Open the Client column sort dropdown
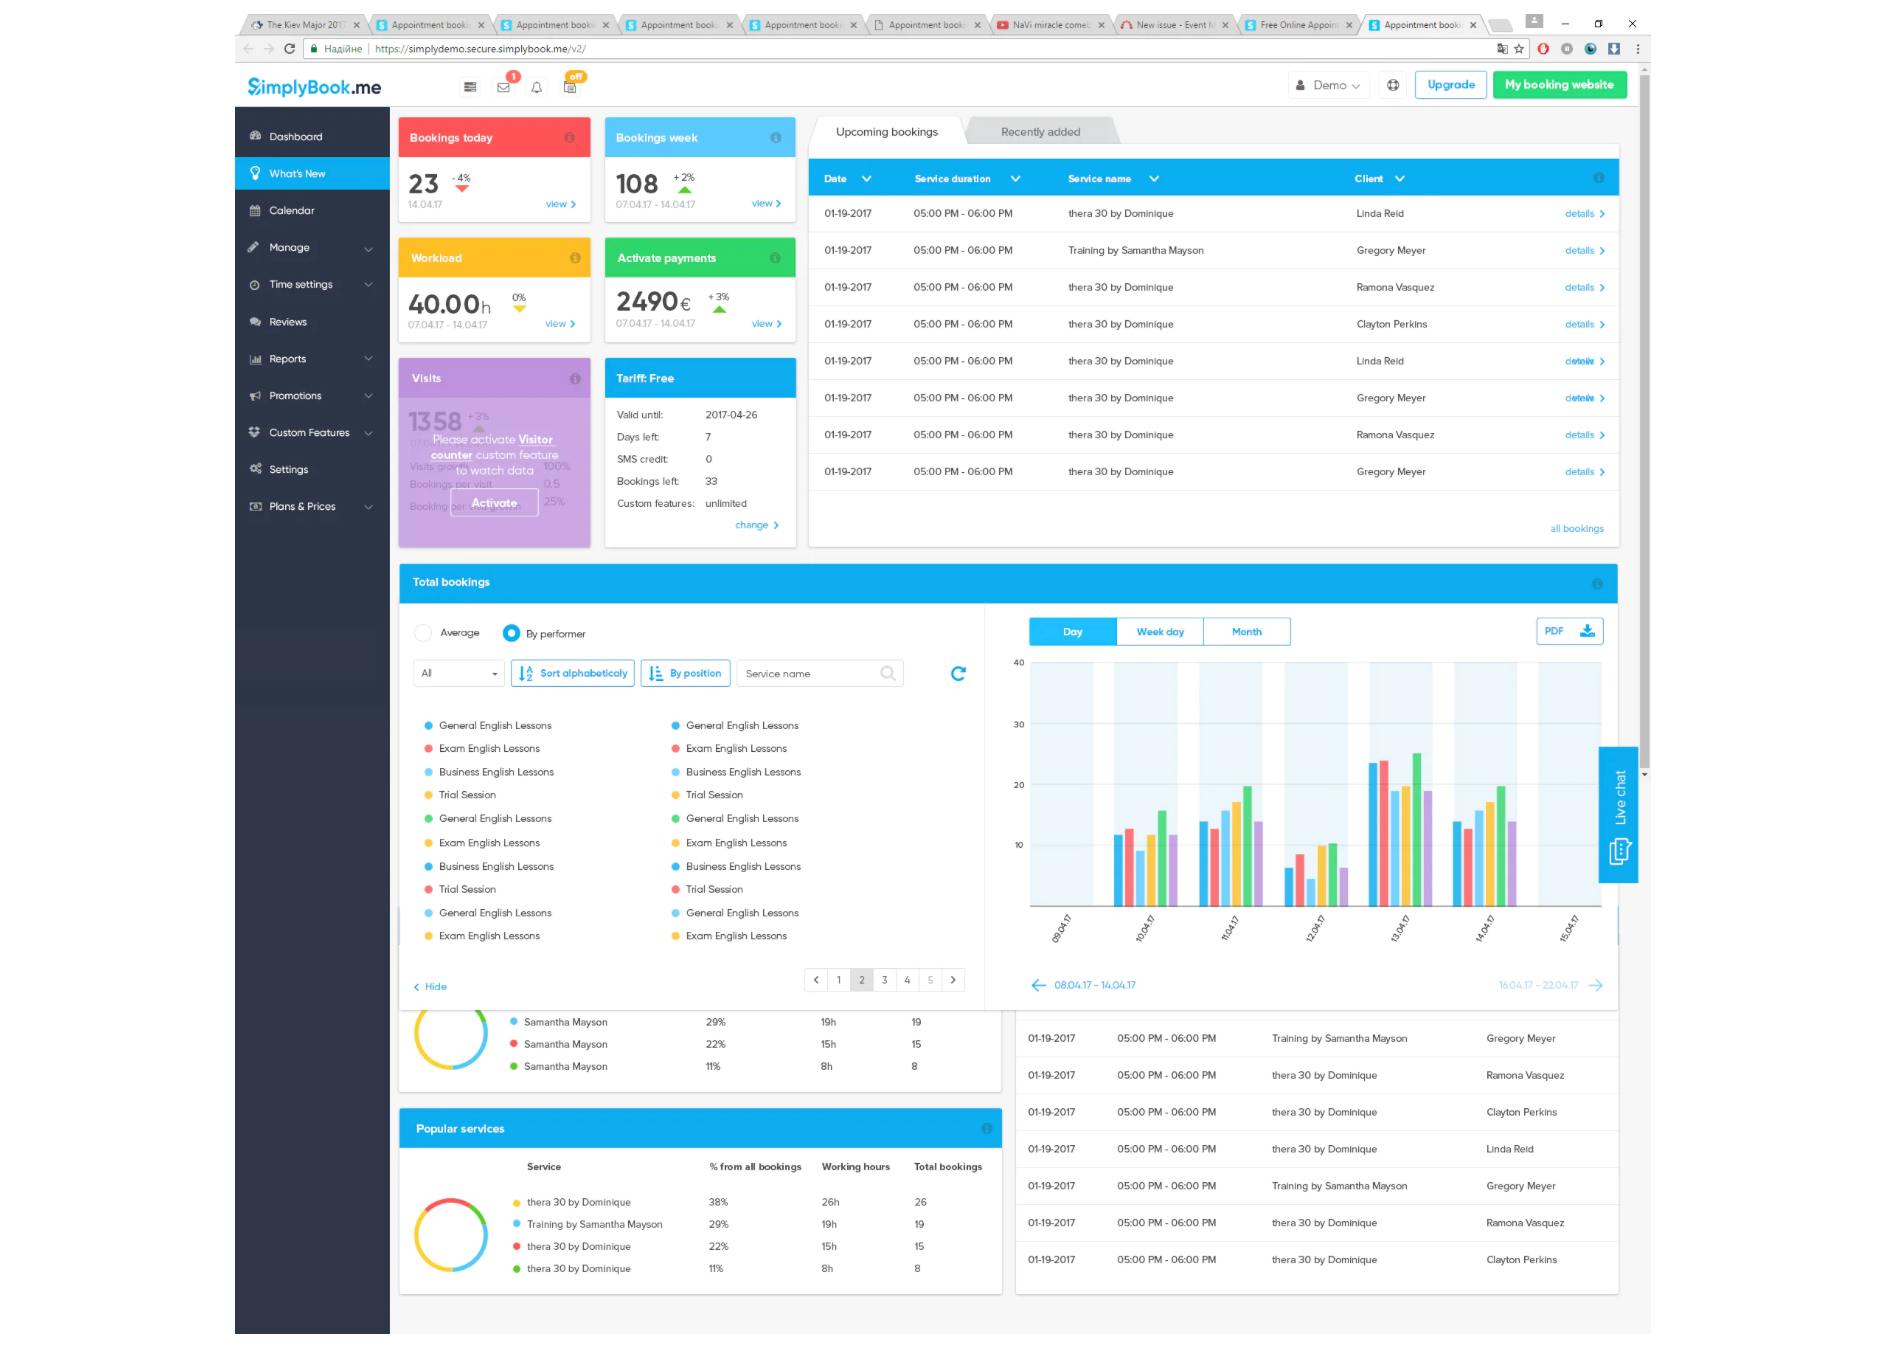The height and width of the screenshot is (1359, 1885). tap(1398, 178)
